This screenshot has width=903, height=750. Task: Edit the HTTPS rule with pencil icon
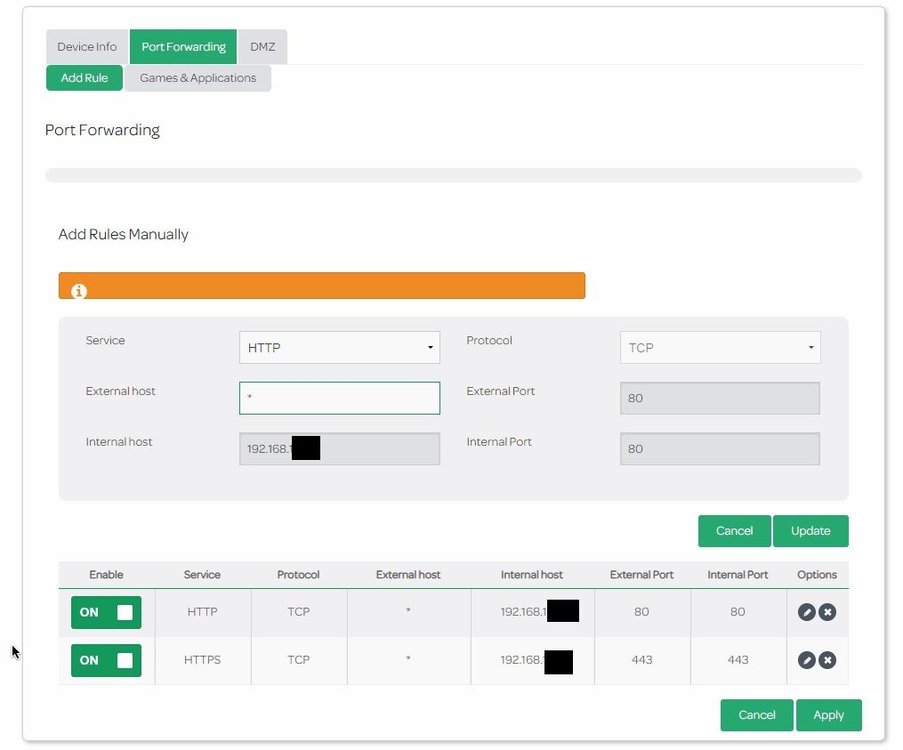806,660
